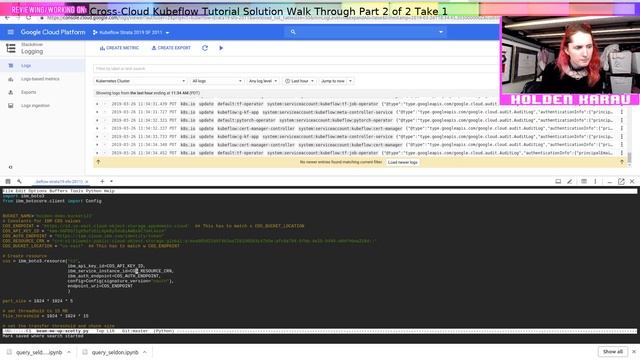This screenshot has width=640, height=360.
Task: Expand the 11:34:32.321 pytorch-operator log entry
Action: click(97, 120)
